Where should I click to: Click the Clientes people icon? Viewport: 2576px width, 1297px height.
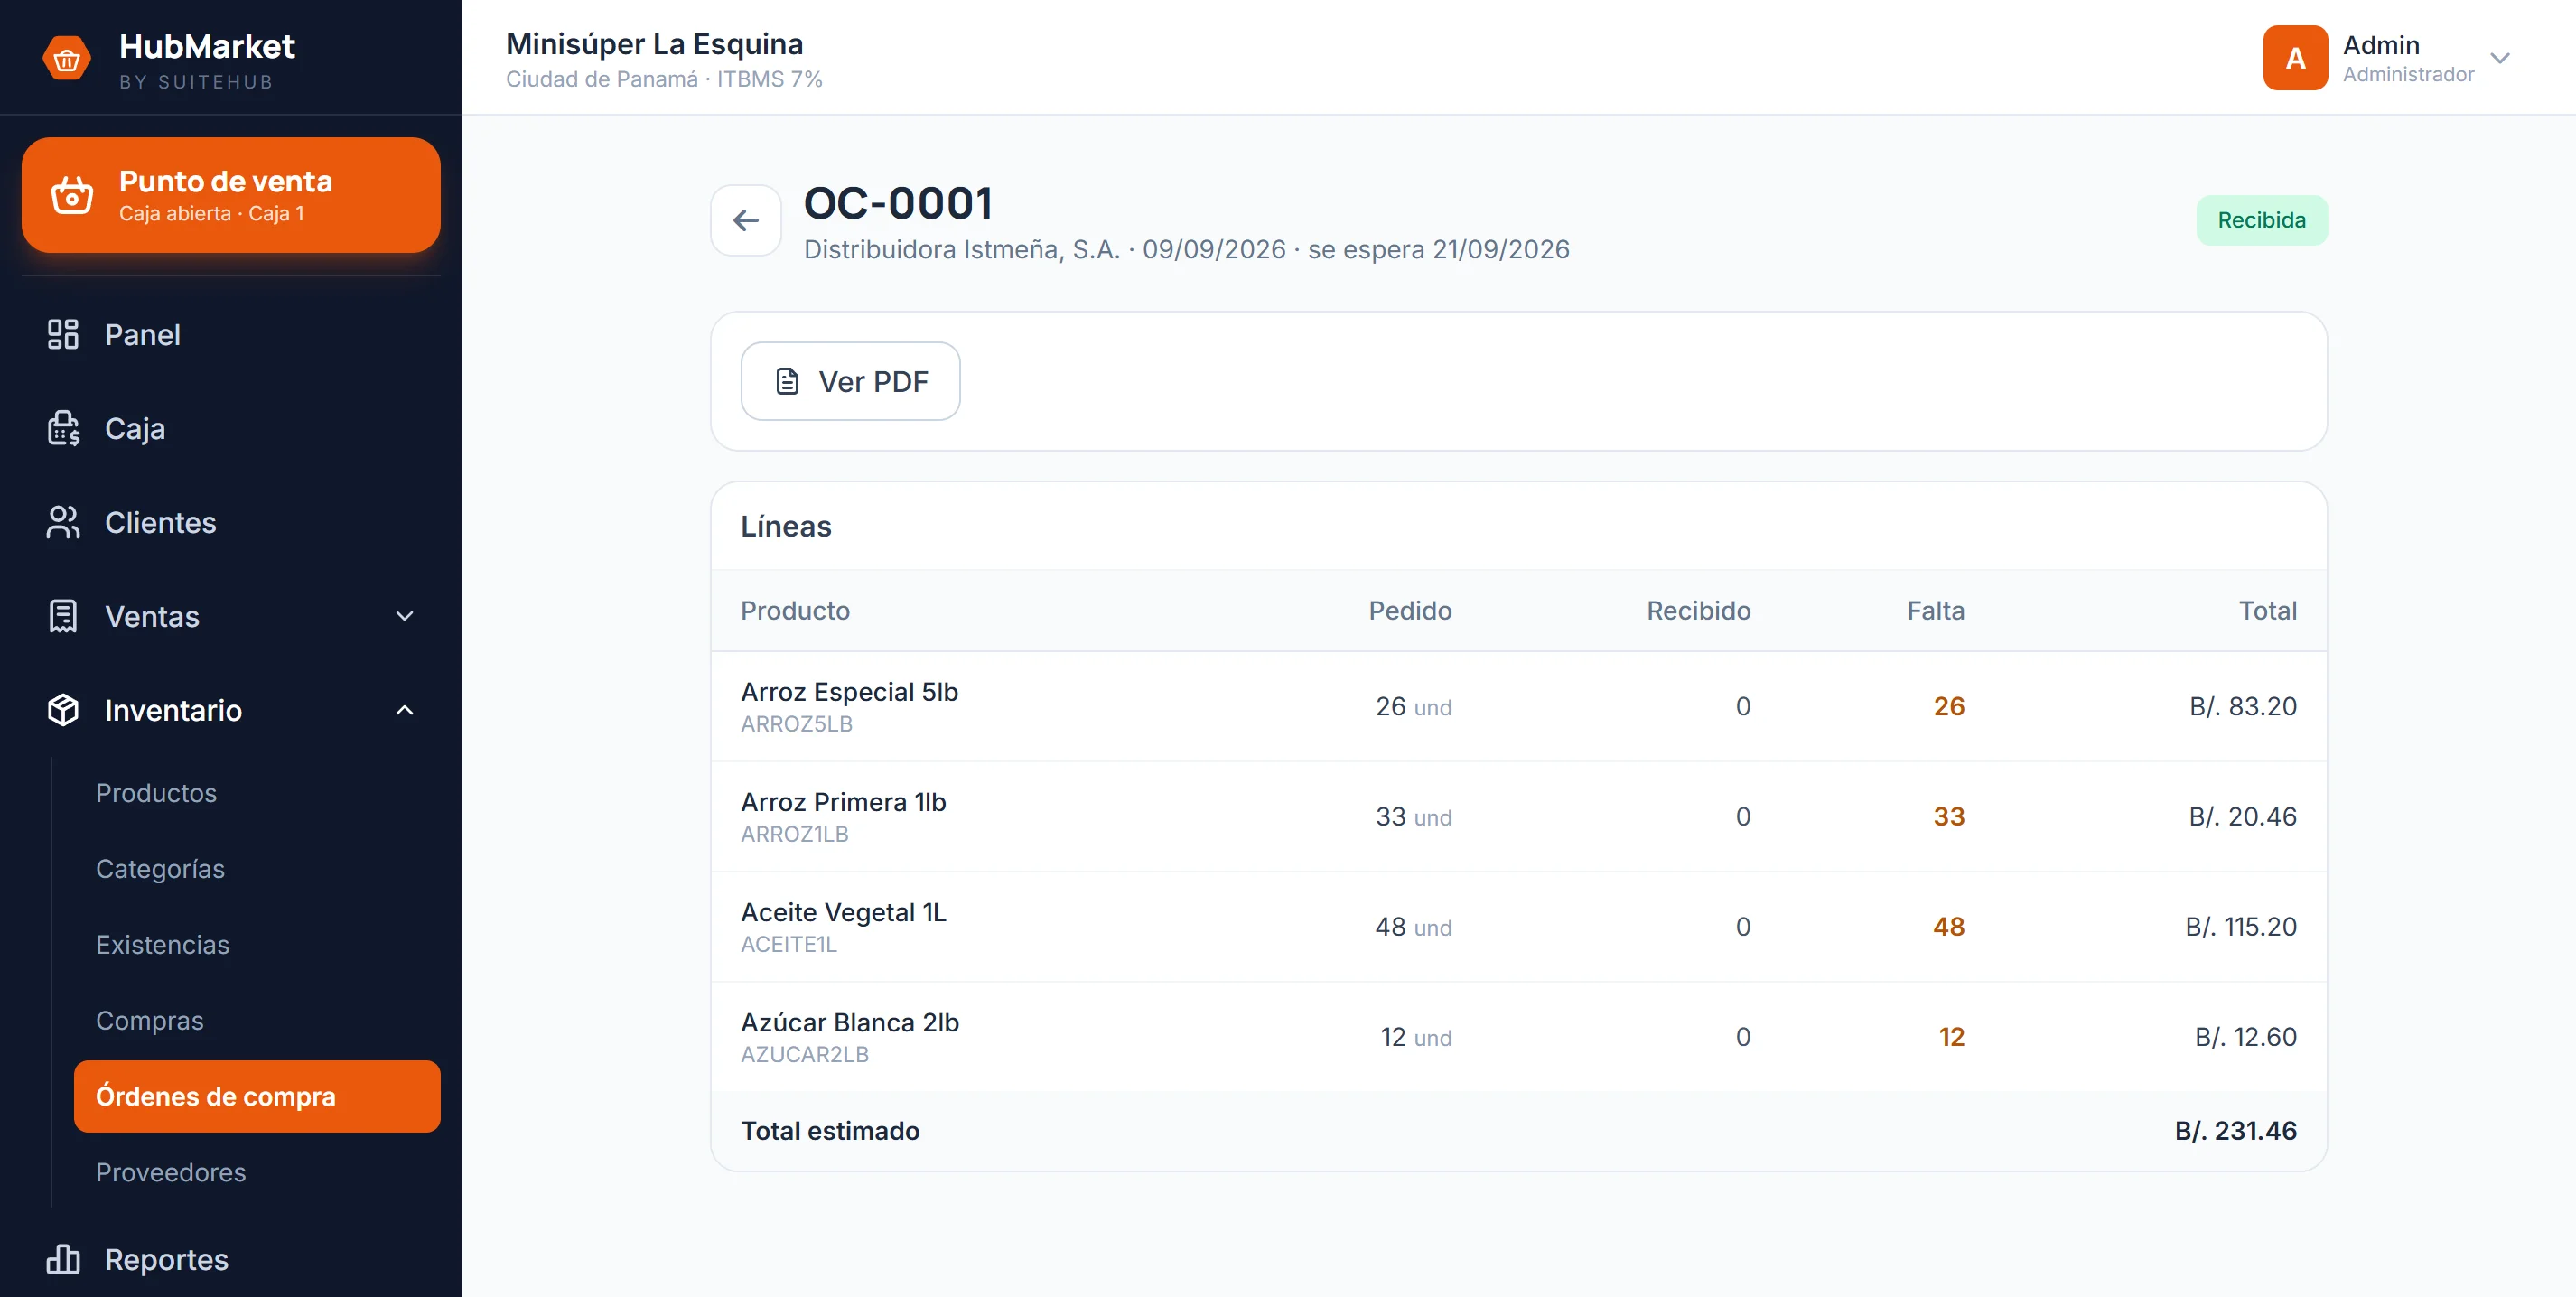click(63, 522)
